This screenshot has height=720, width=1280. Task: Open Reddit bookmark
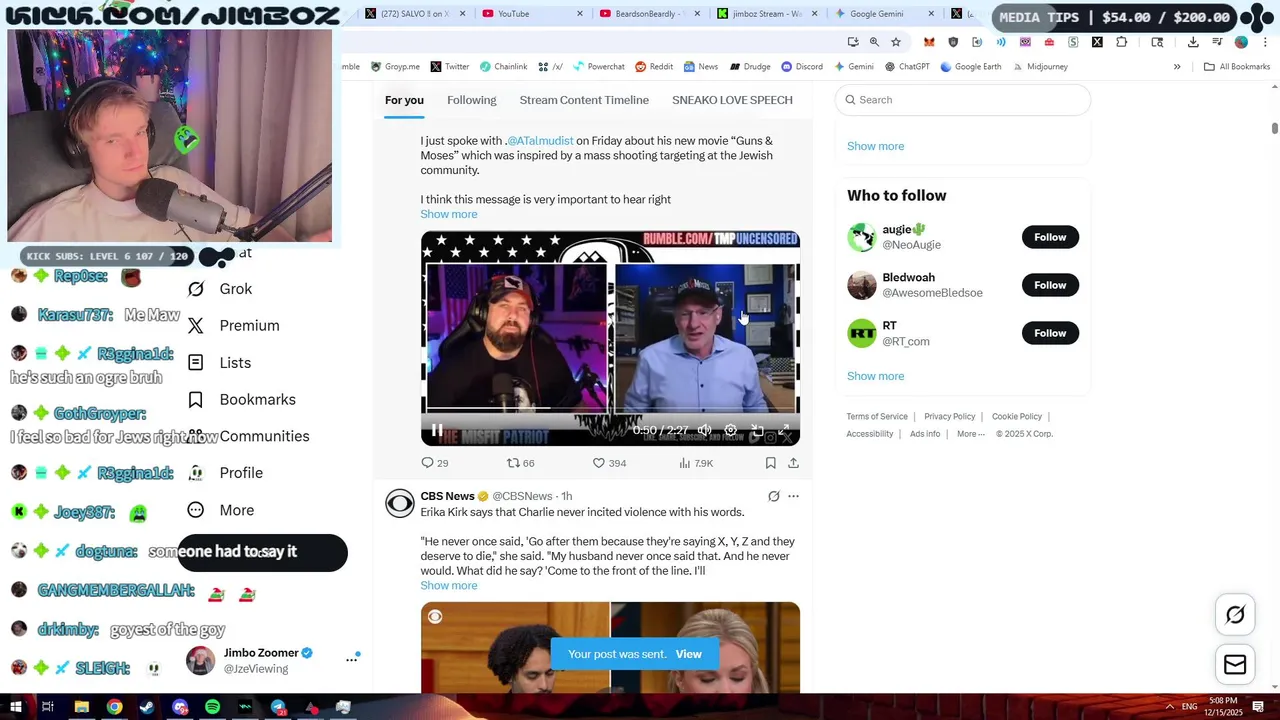click(x=653, y=67)
